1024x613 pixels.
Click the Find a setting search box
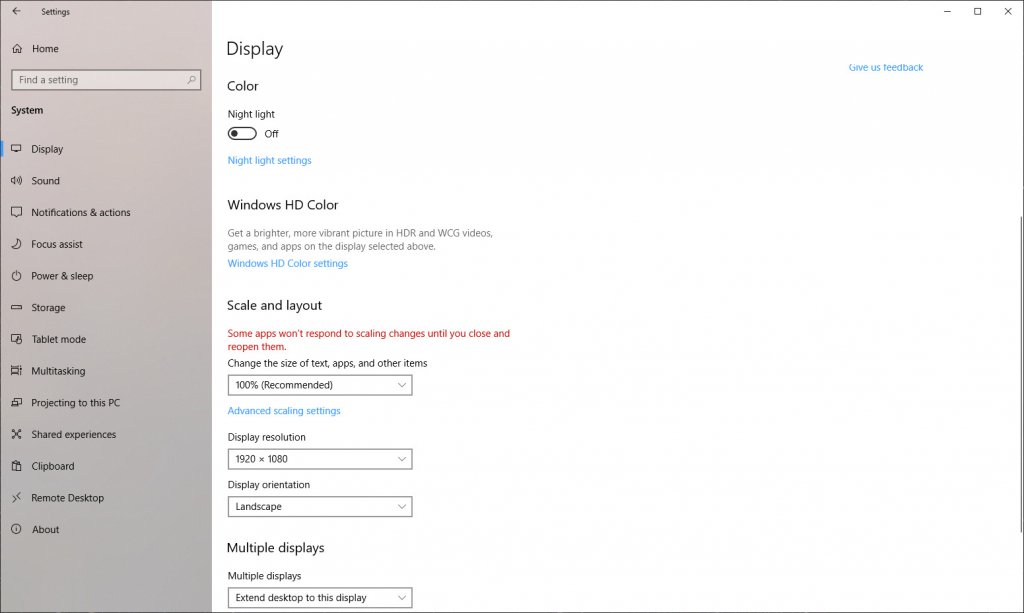106,80
